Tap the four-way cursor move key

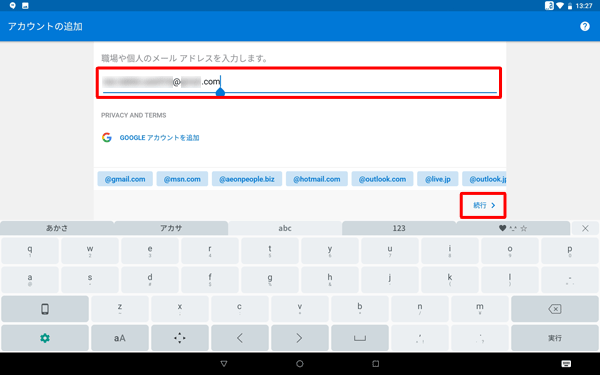click(x=179, y=338)
